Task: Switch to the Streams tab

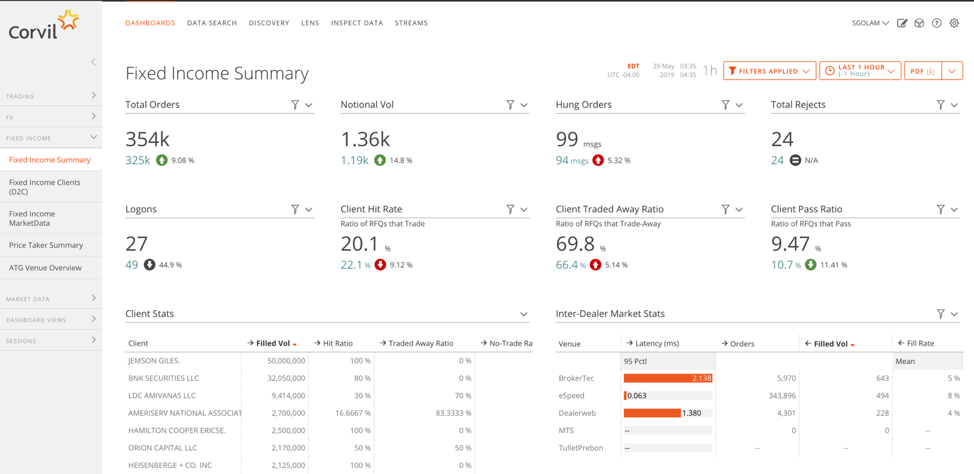Action: click(411, 23)
